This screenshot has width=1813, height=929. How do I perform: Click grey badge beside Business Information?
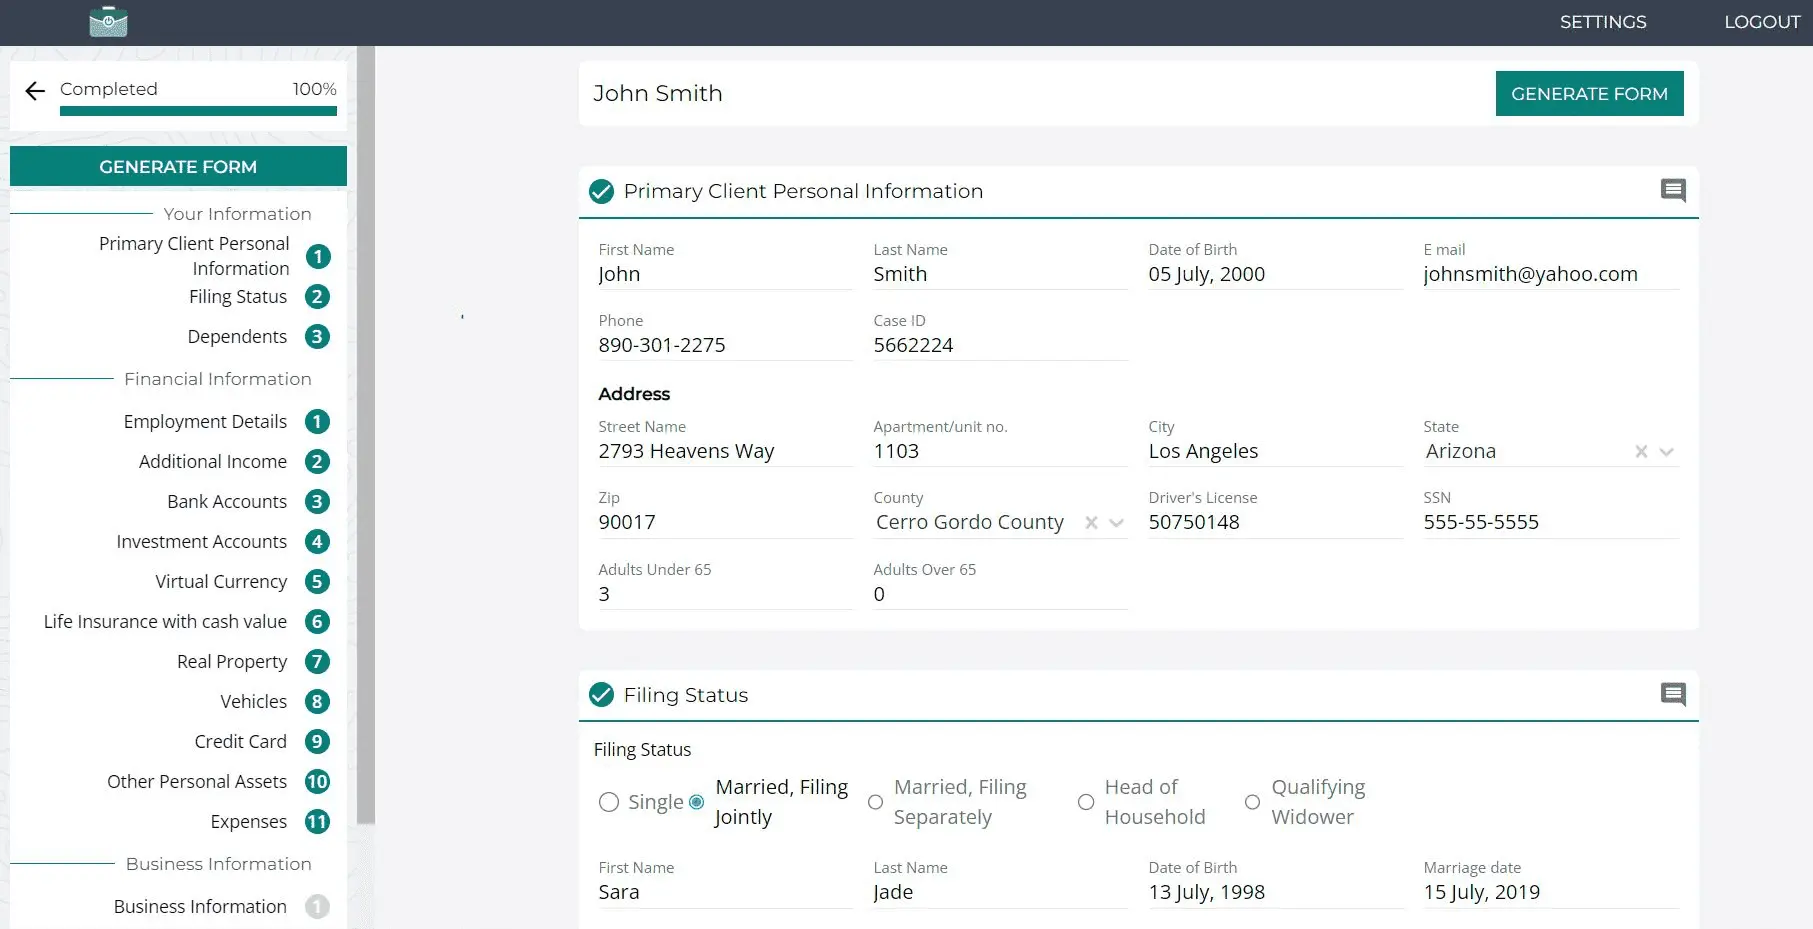click(x=317, y=907)
